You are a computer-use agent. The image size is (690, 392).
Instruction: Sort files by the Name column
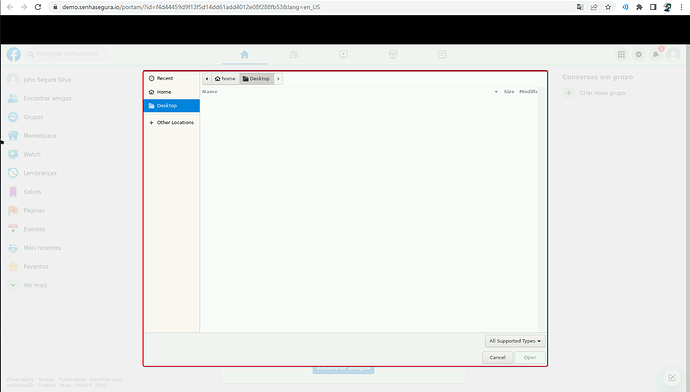[x=351, y=92]
